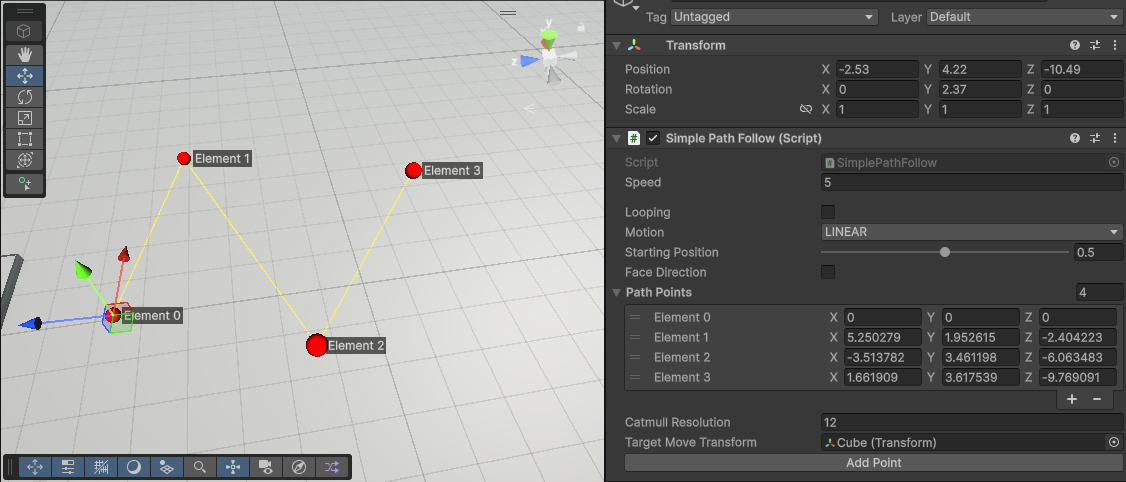1126x482 pixels.
Task: Open Simple Path Follow more options menu
Action: 1113,138
